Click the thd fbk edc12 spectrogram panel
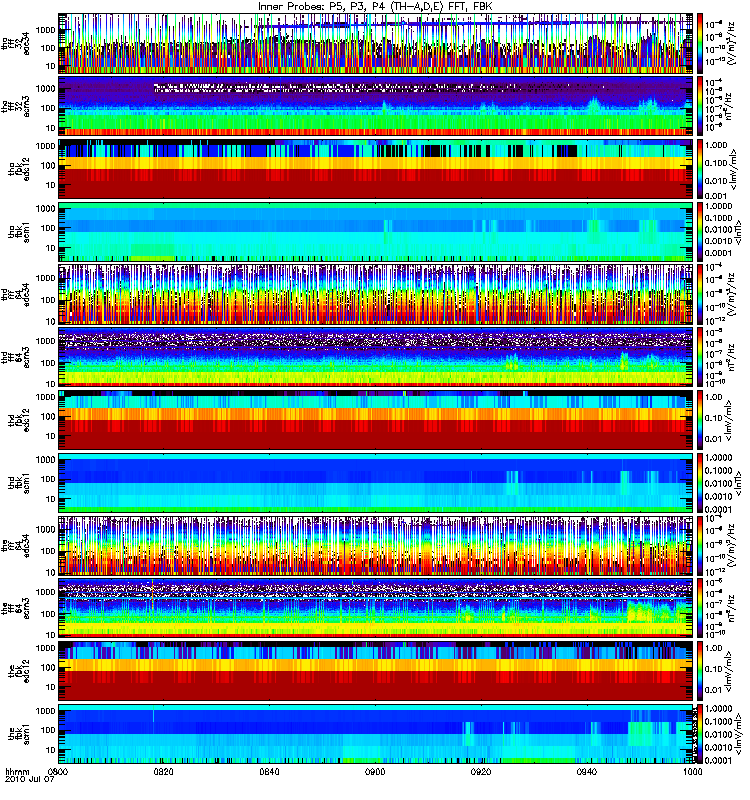The width and height of the screenshot is (750, 800). click(376, 420)
